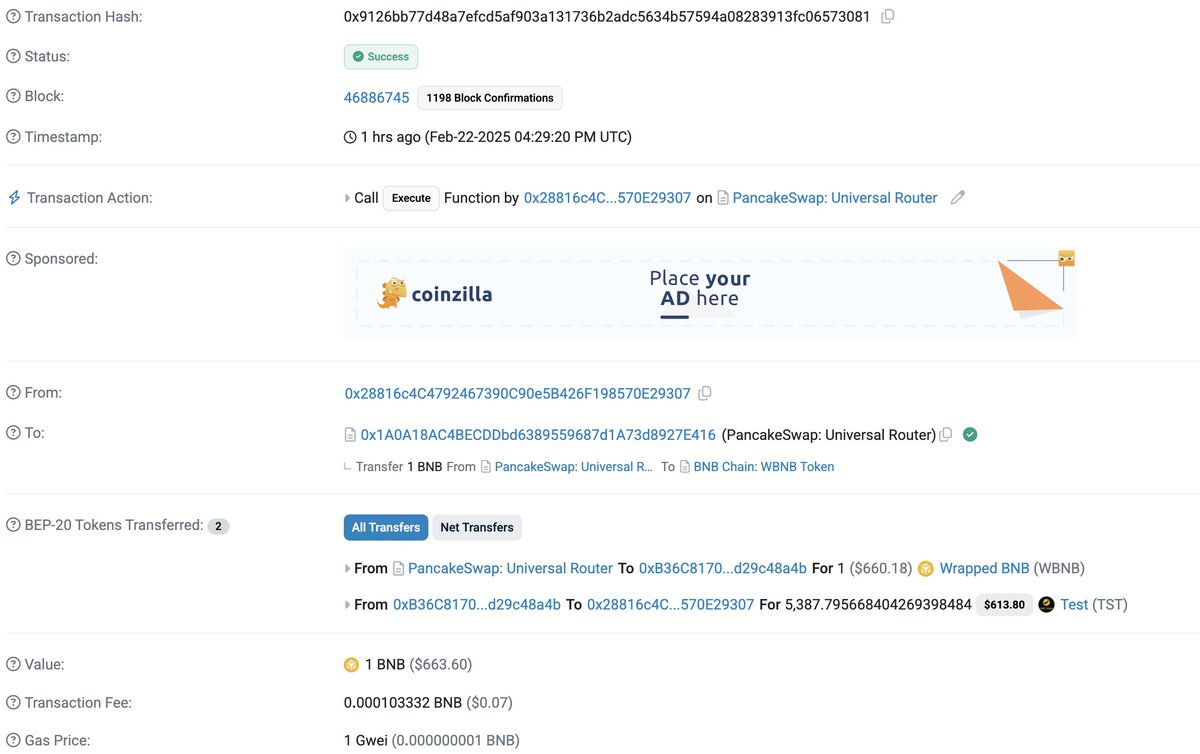This screenshot has height=754, width=1200.
Task: Click the Wrapped BNB token icon
Action: point(925,568)
